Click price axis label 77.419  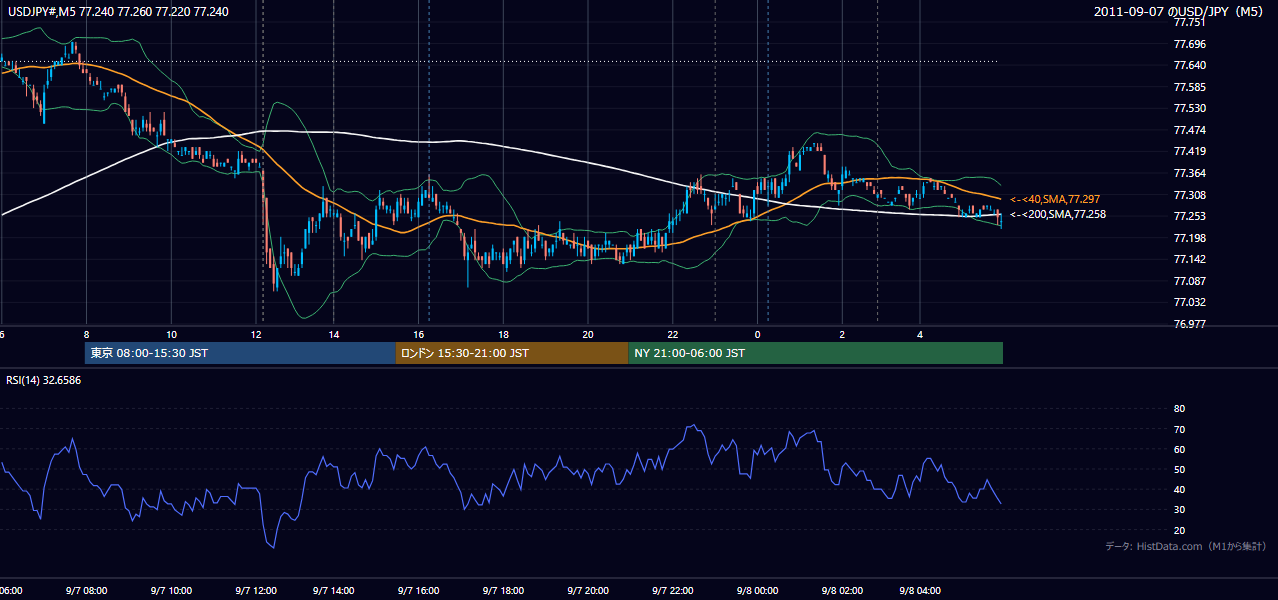point(1190,152)
